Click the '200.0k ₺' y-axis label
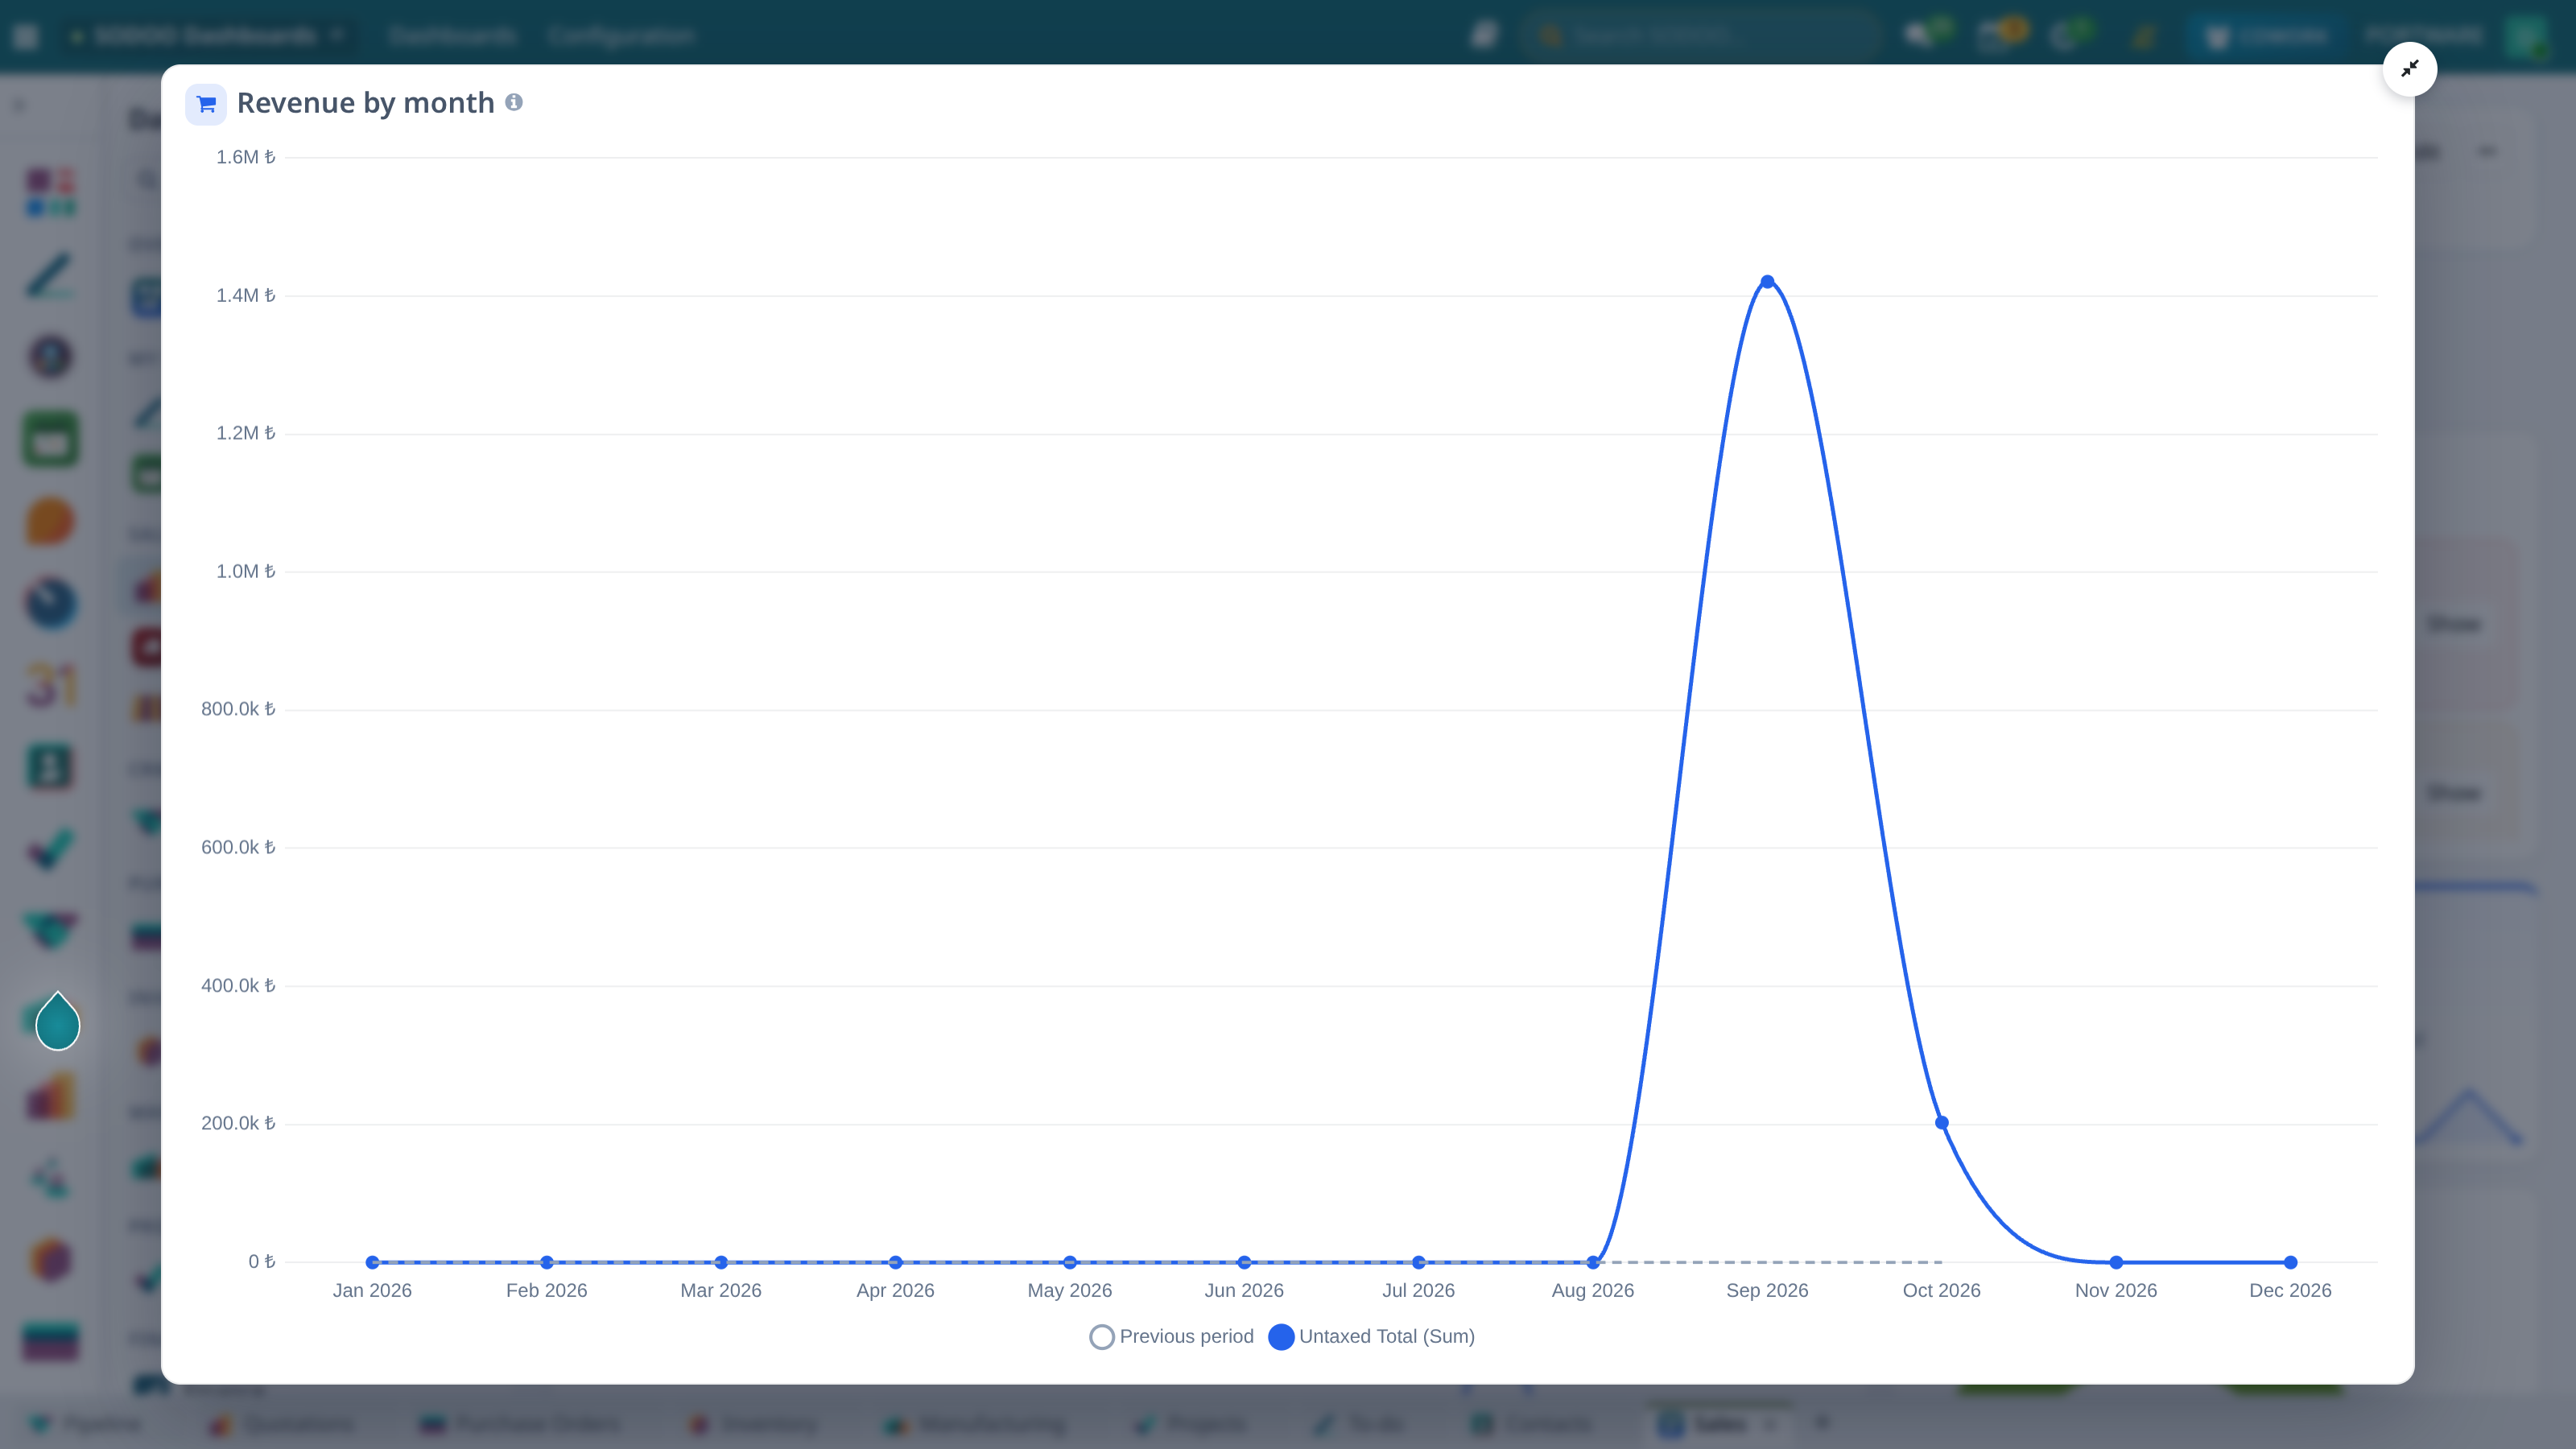This screenshot has height=1449, width=2576. coord(238,1123)
